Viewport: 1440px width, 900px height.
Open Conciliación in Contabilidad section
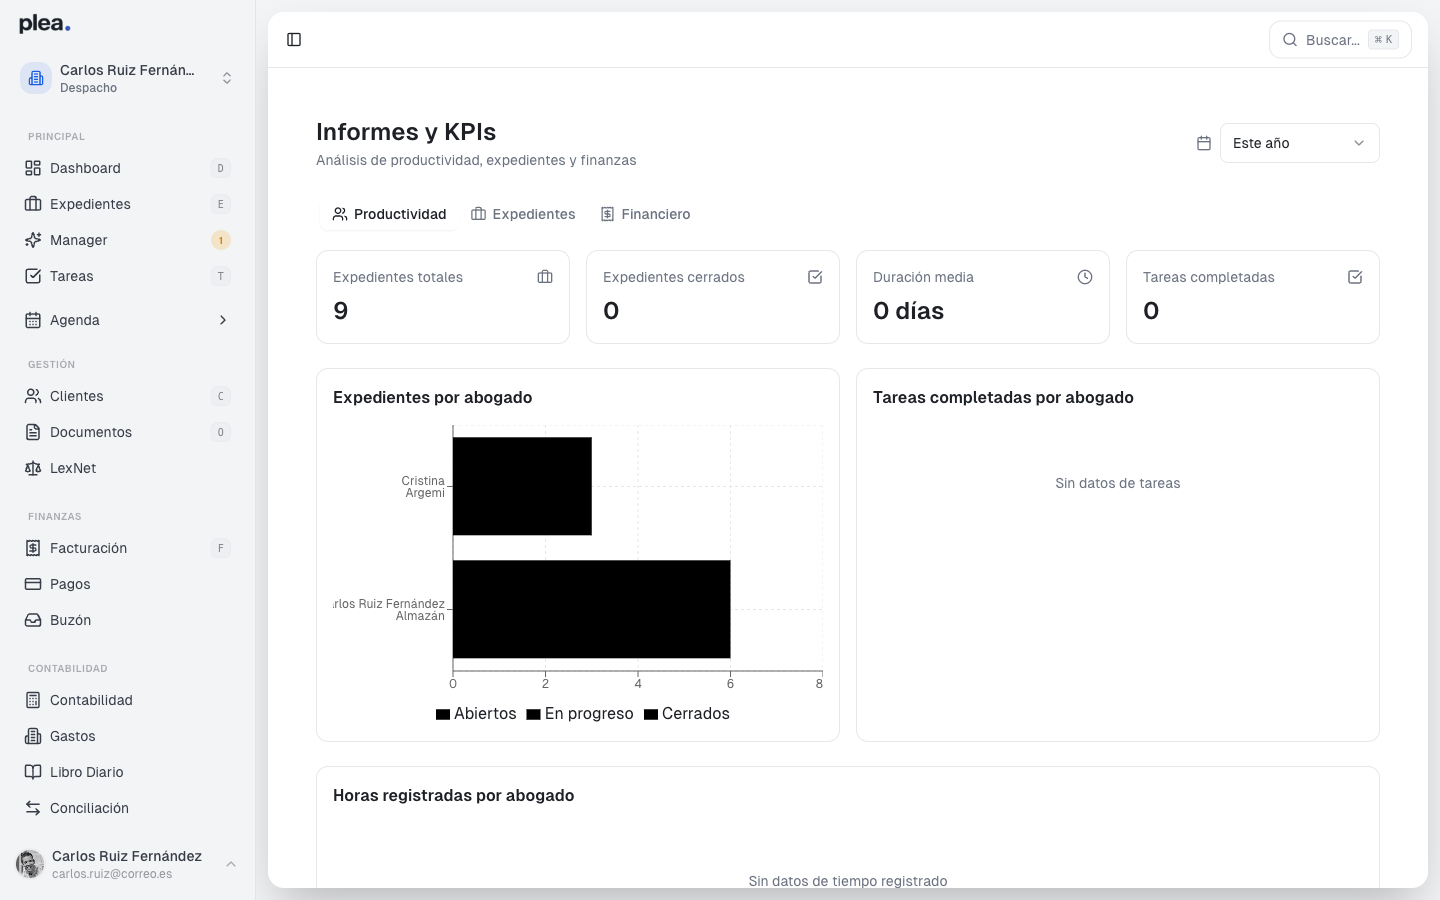pos(88,808)
